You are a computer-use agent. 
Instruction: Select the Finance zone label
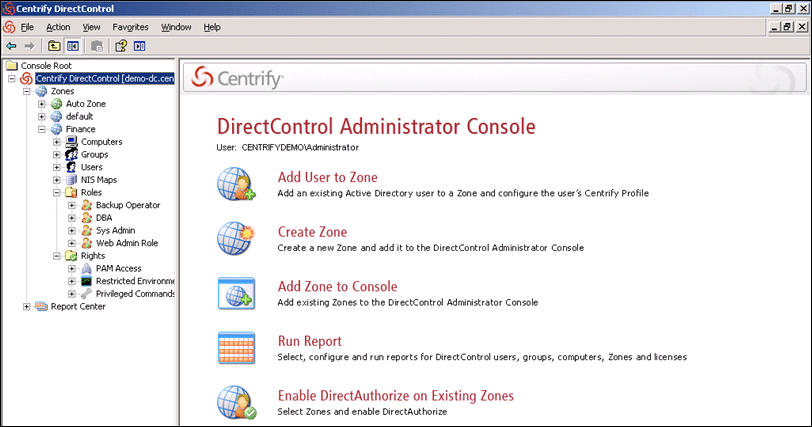[x=80, y=129]
